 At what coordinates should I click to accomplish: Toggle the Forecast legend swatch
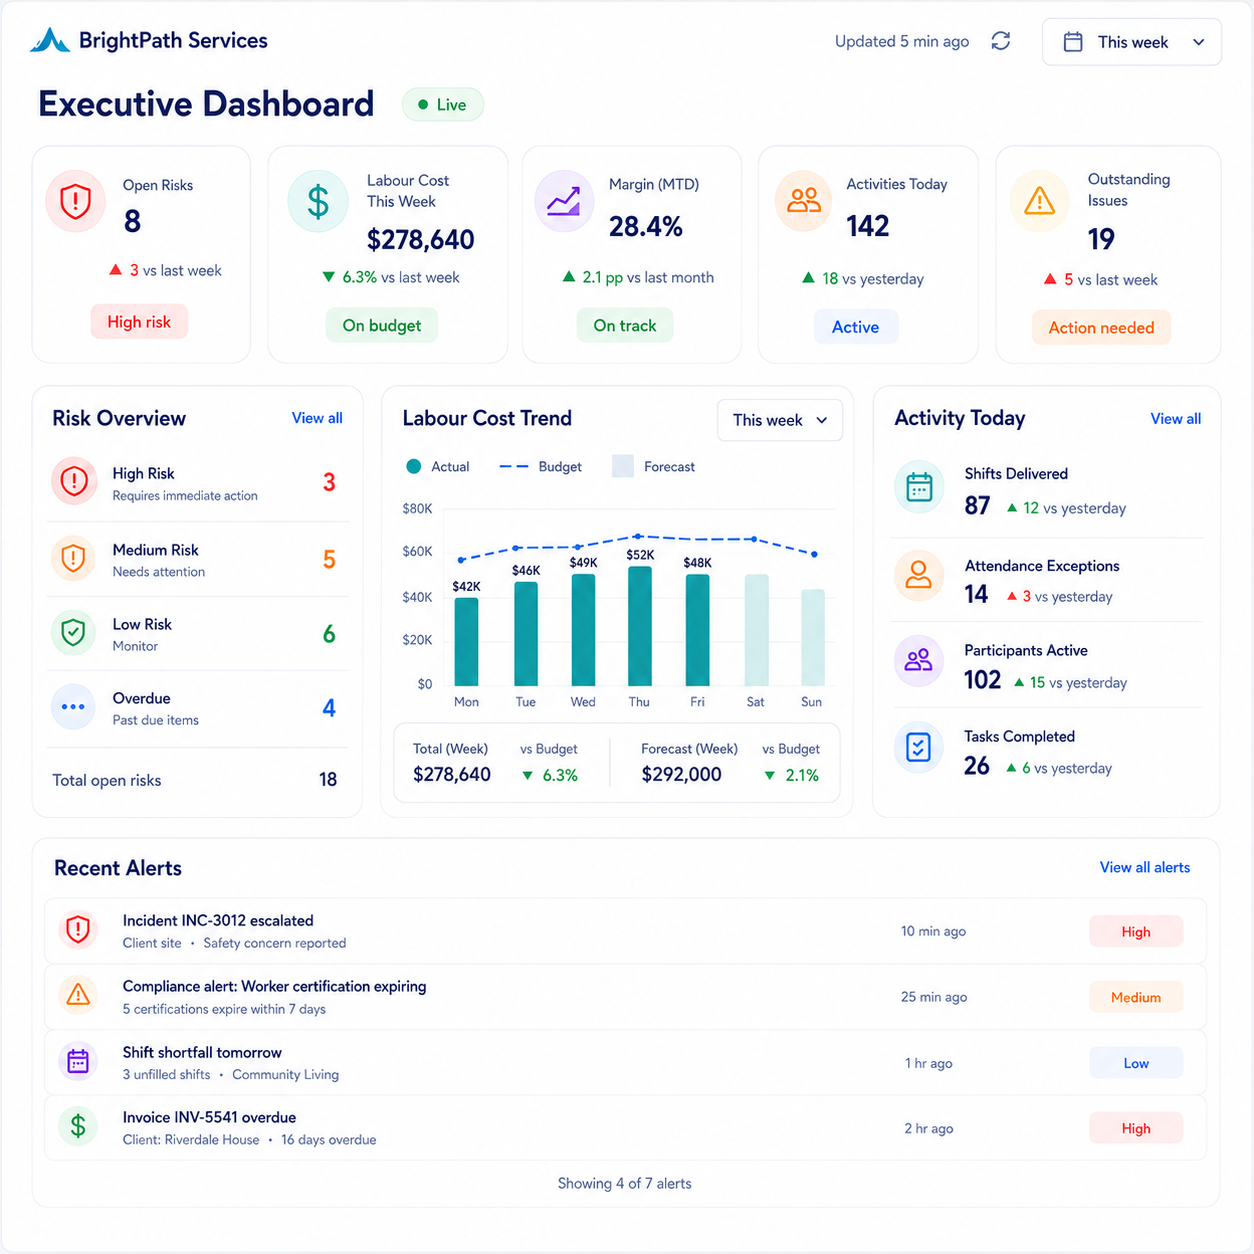pyautogui.click(x=654, y=467)
